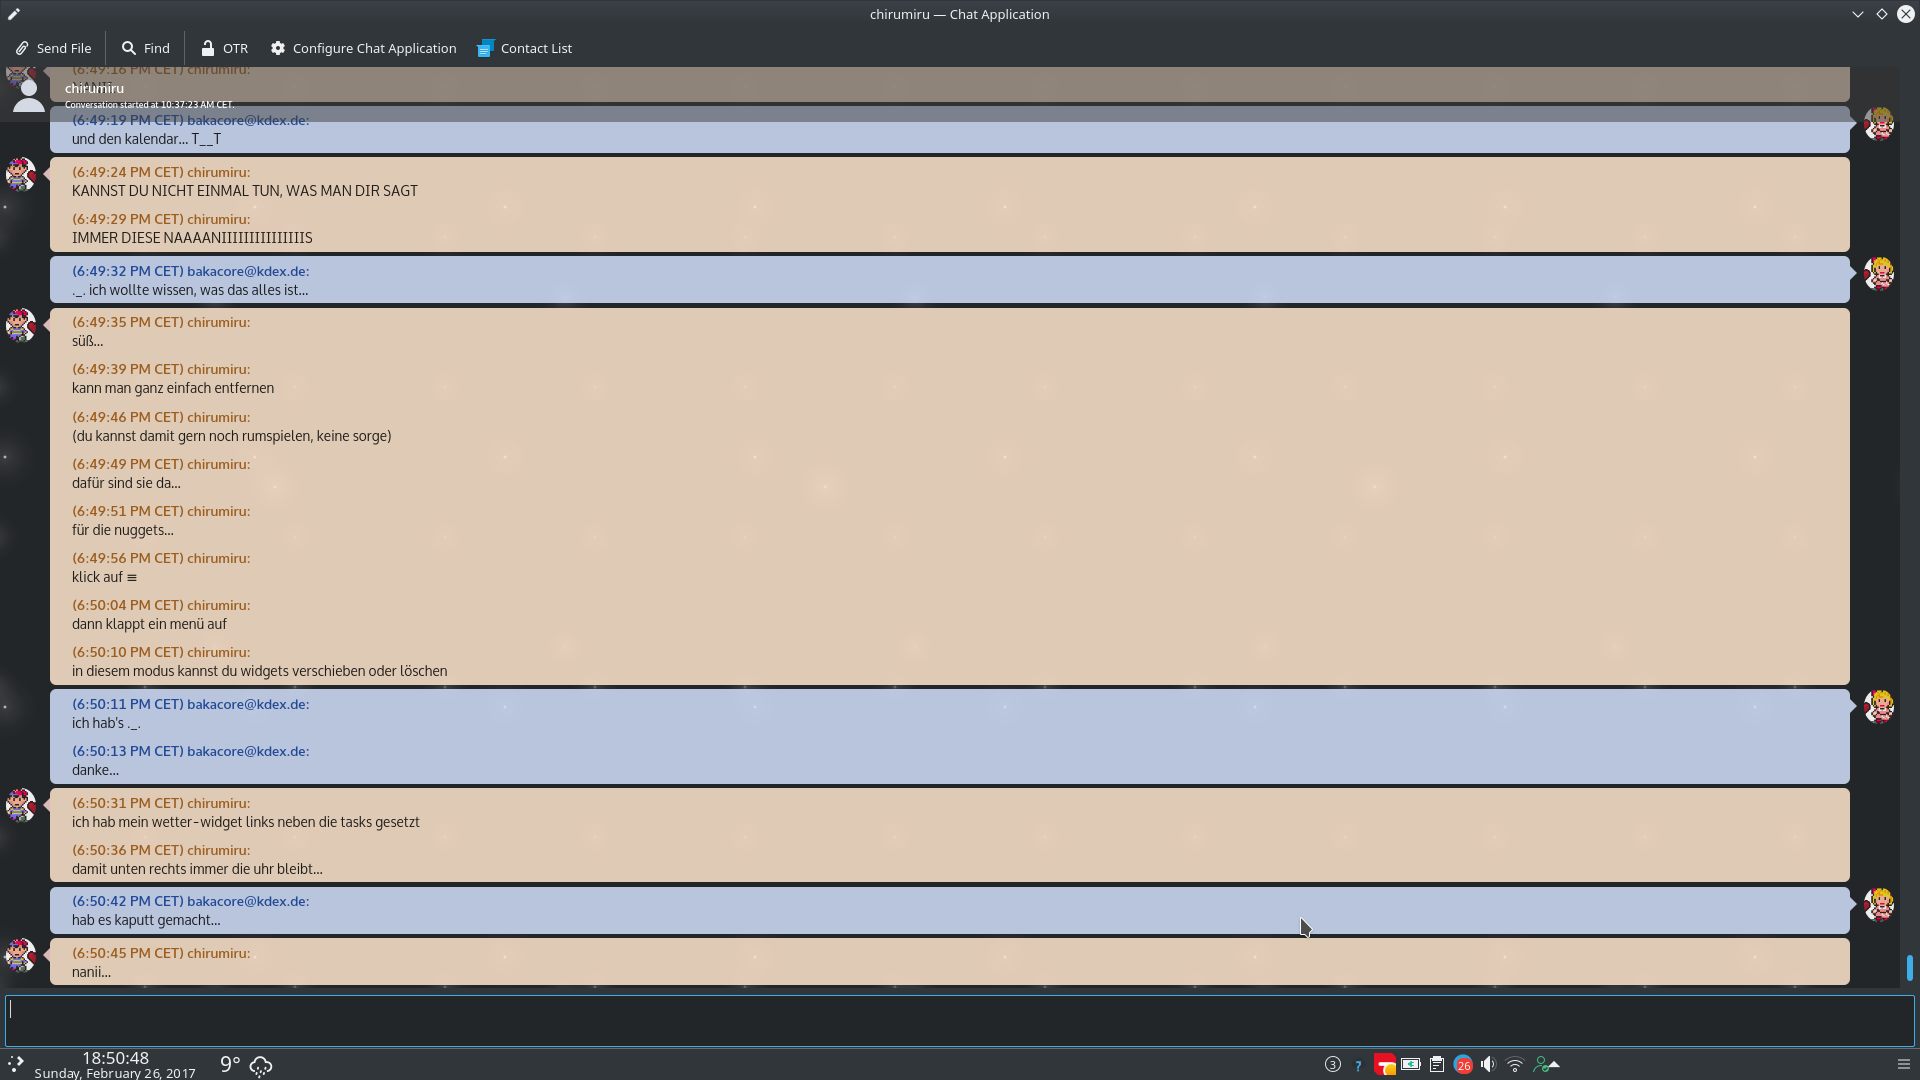Open the volume speaker control

[1488, 1064]
